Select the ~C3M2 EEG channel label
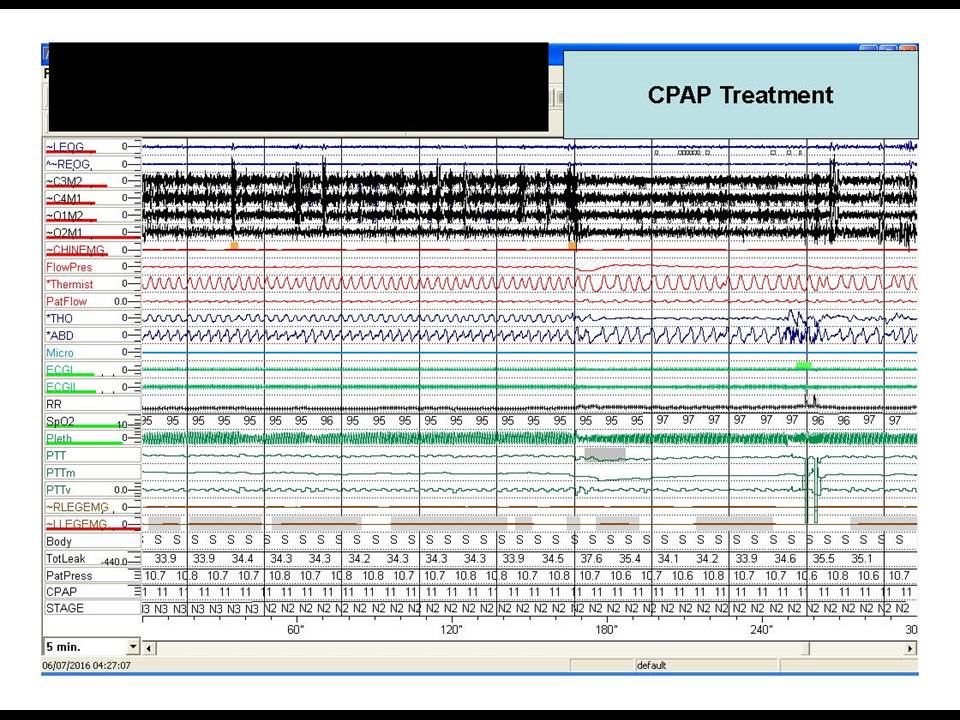 [64, 181]
